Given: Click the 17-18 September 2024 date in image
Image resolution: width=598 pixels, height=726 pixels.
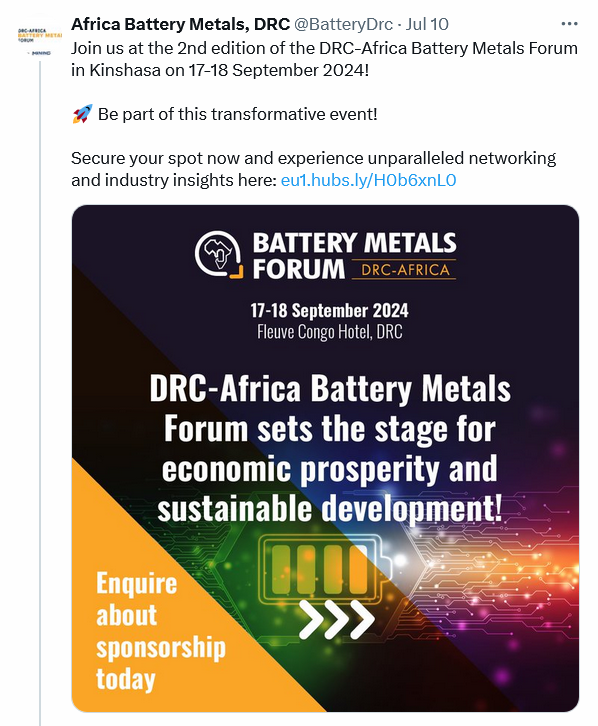Looking at the screenshot, I should [x=329, y=310].
